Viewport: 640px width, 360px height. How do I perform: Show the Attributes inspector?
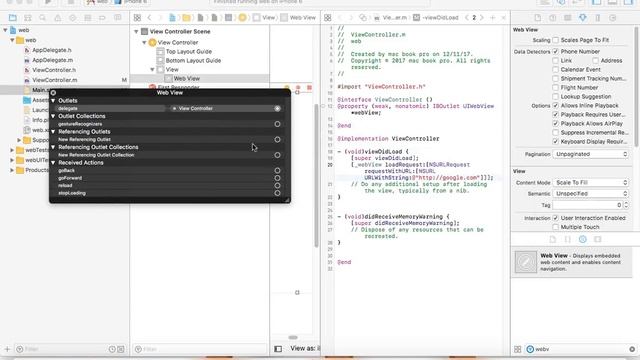583,18
